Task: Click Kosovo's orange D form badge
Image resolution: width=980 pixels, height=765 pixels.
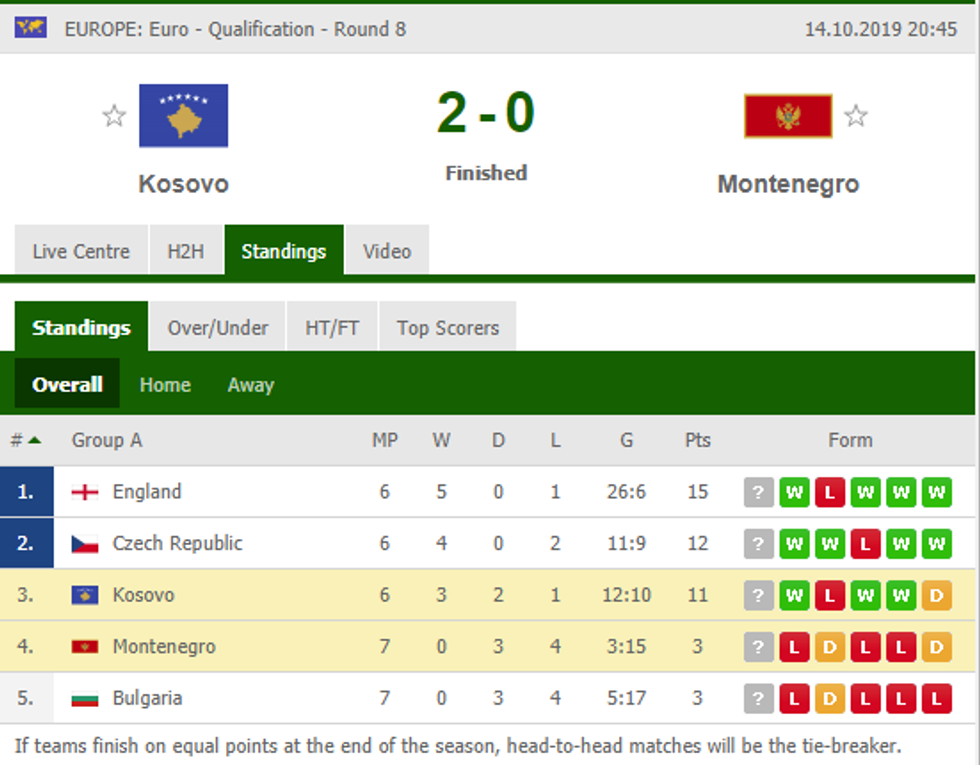Action: pyautogui.click(x=936, y=596)
